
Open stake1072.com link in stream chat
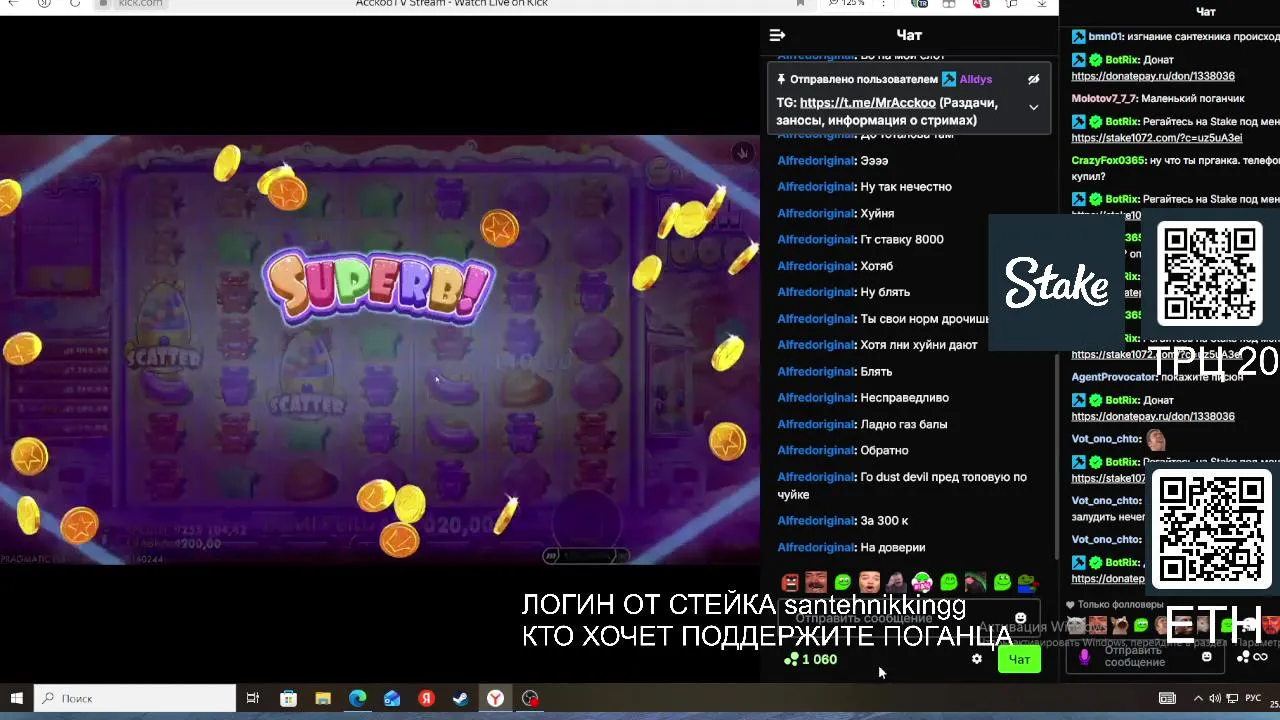coord(1157,138)
